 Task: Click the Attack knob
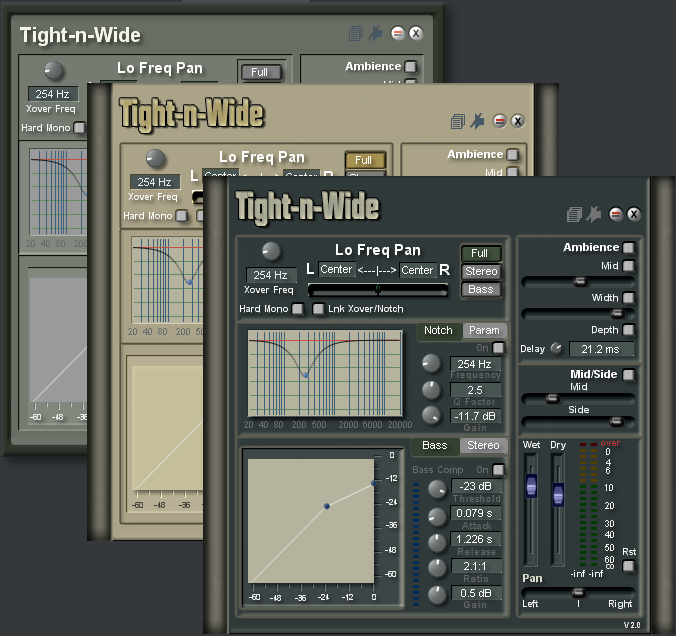[x=437, y=517]
